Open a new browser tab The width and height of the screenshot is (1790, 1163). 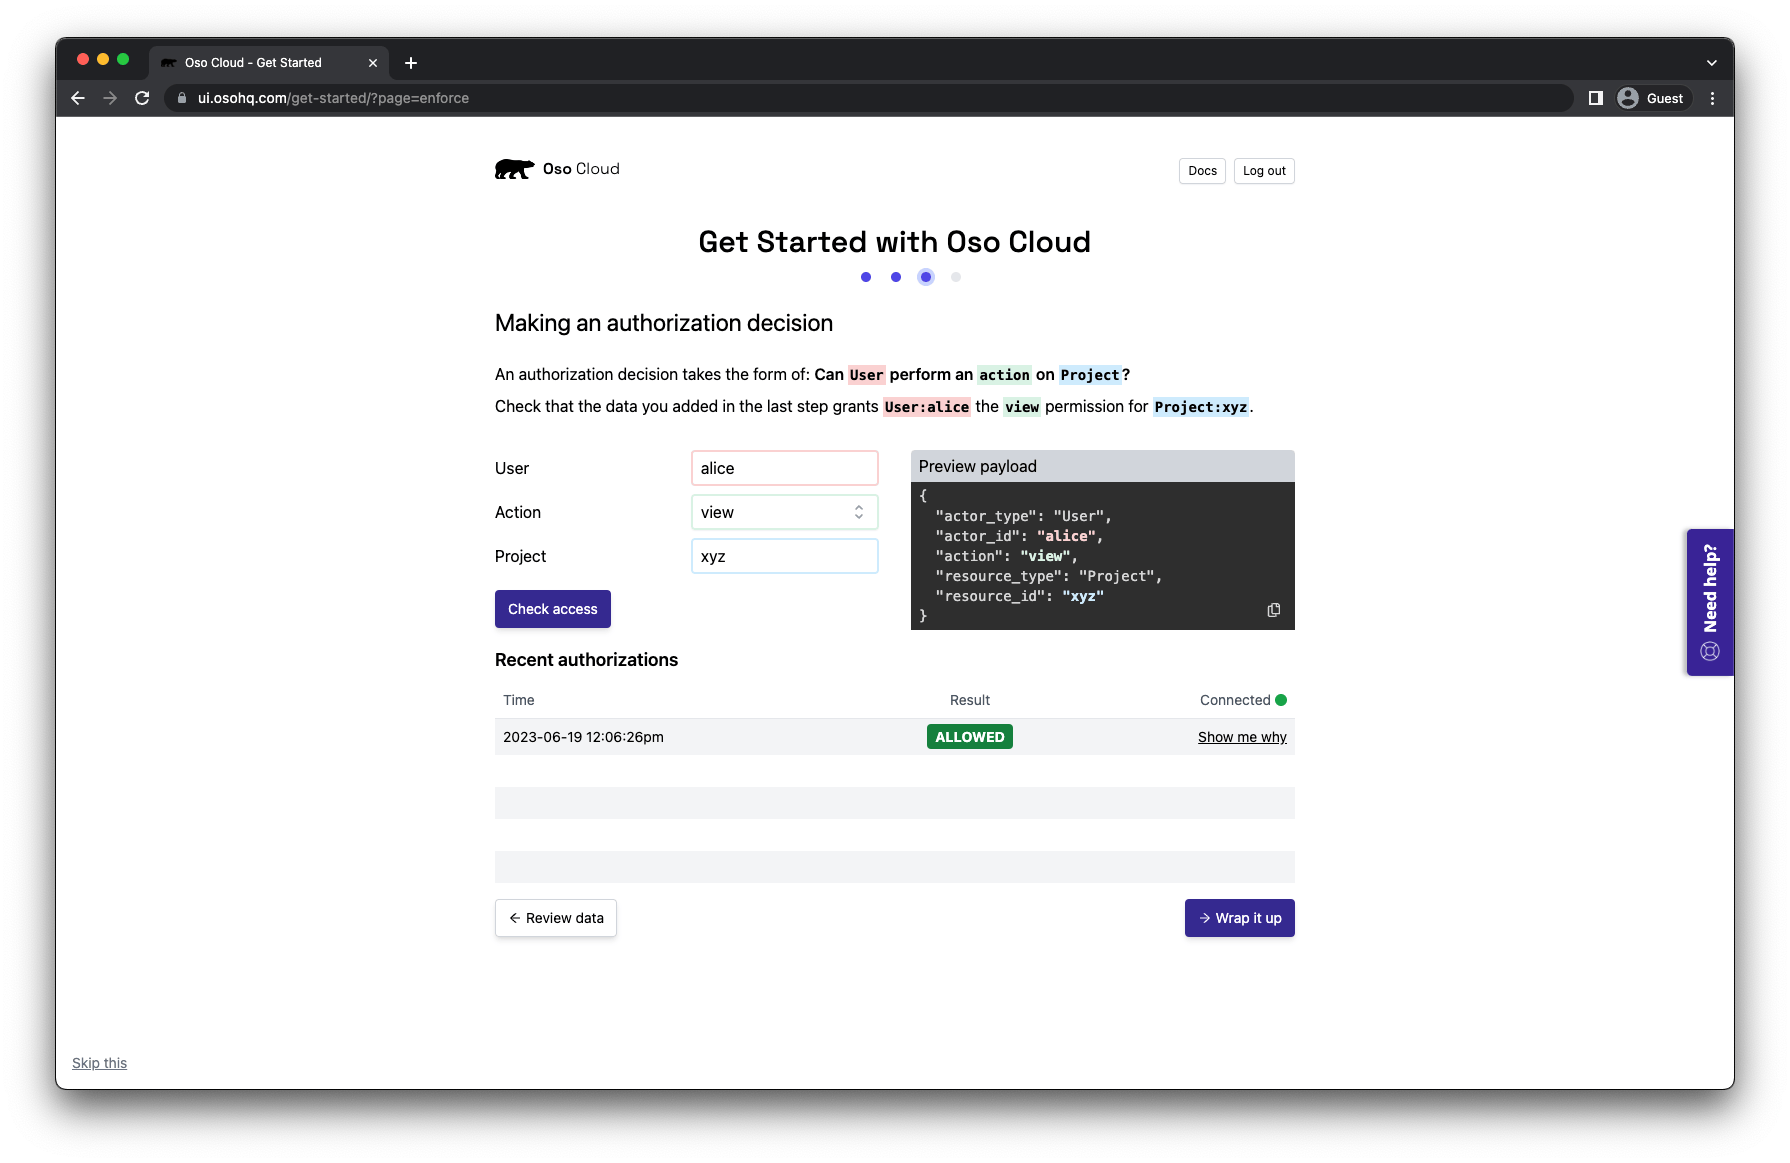click(411, 63)
